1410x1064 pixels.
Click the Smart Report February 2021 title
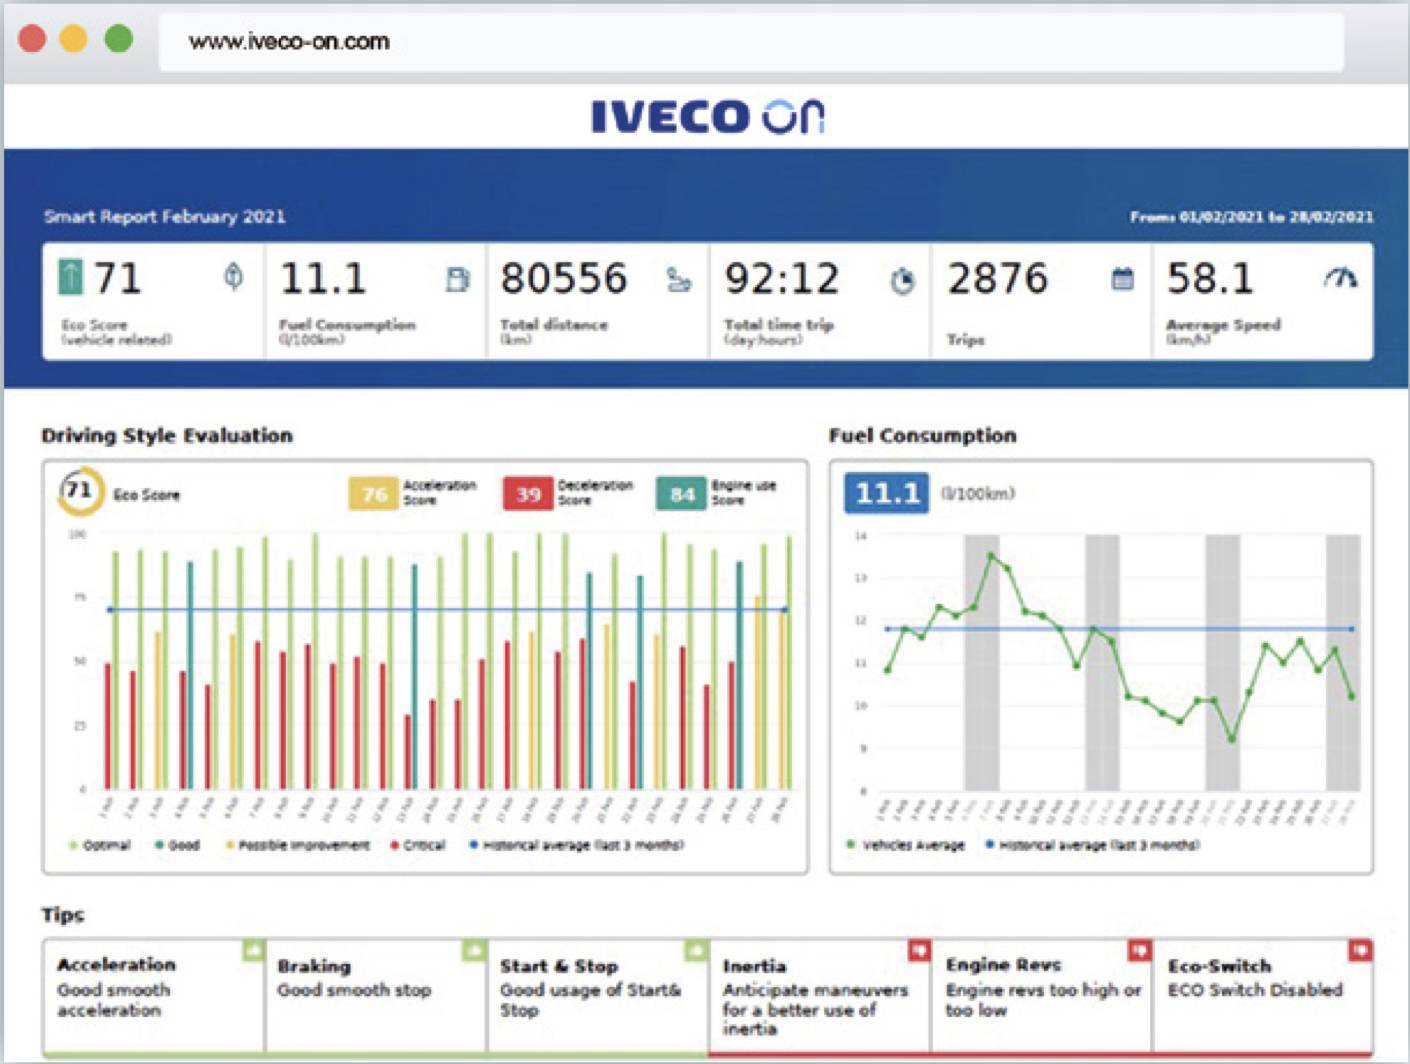(164, 216)
